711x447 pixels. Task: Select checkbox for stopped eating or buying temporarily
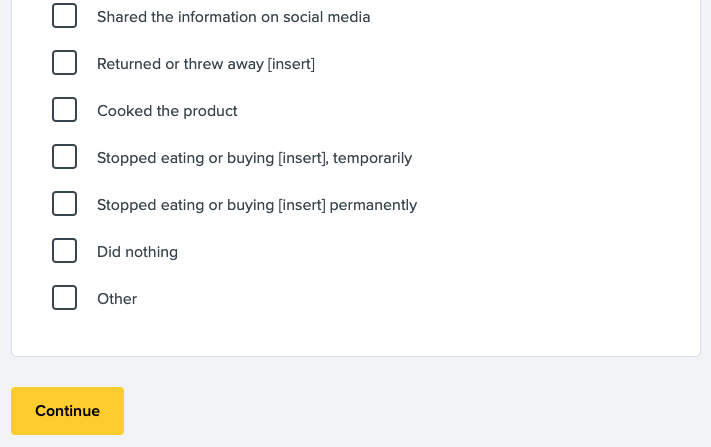[x=65, y=157]
